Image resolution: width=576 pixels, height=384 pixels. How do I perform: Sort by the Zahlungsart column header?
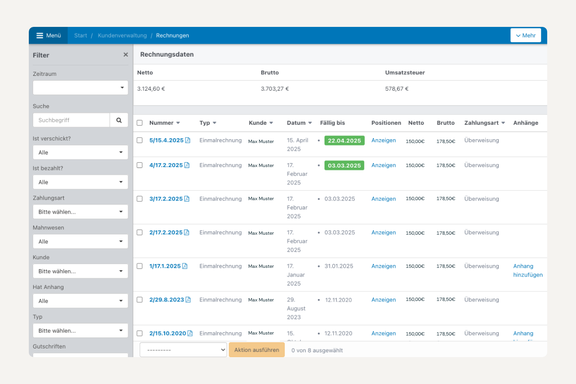click(484, 123)
